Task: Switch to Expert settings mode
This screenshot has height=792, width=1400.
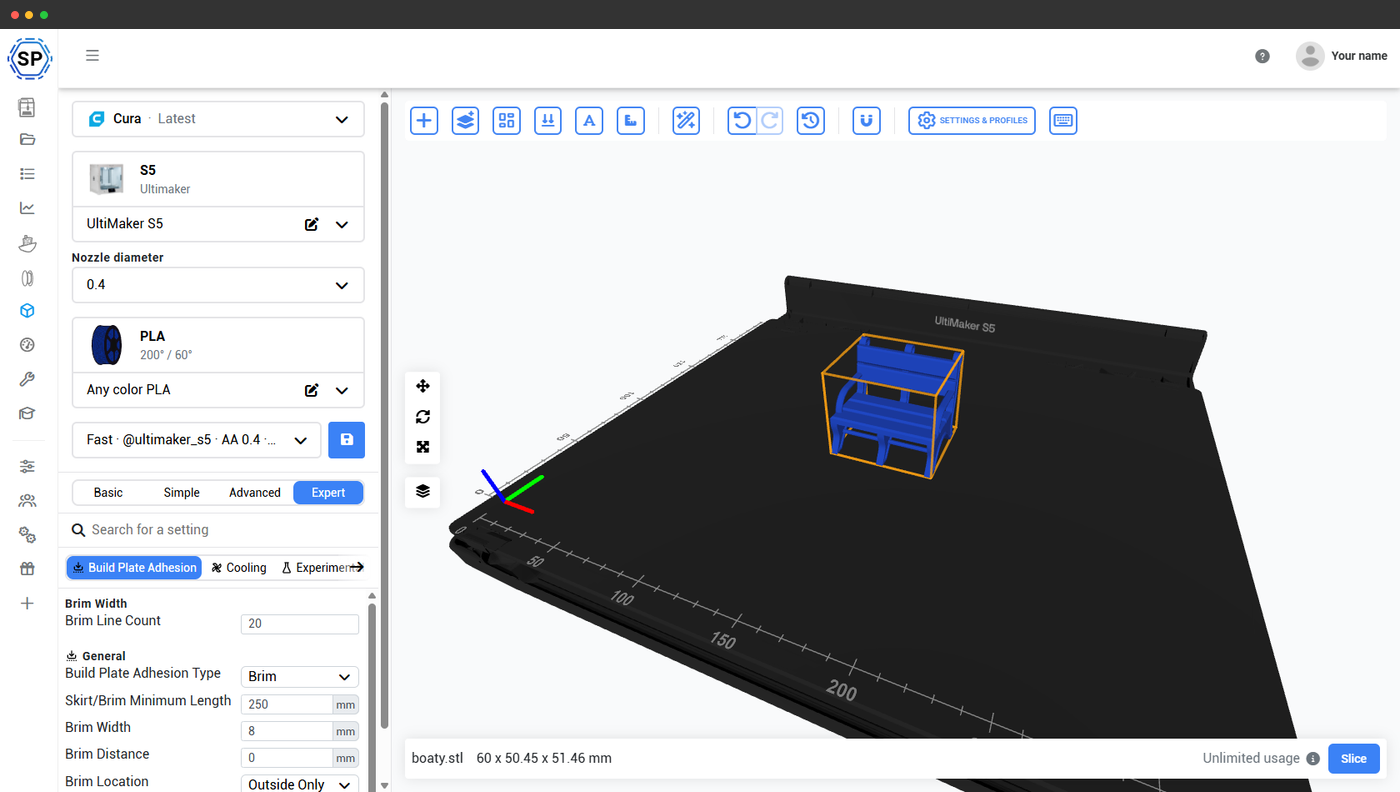Action: pos(328,493)
